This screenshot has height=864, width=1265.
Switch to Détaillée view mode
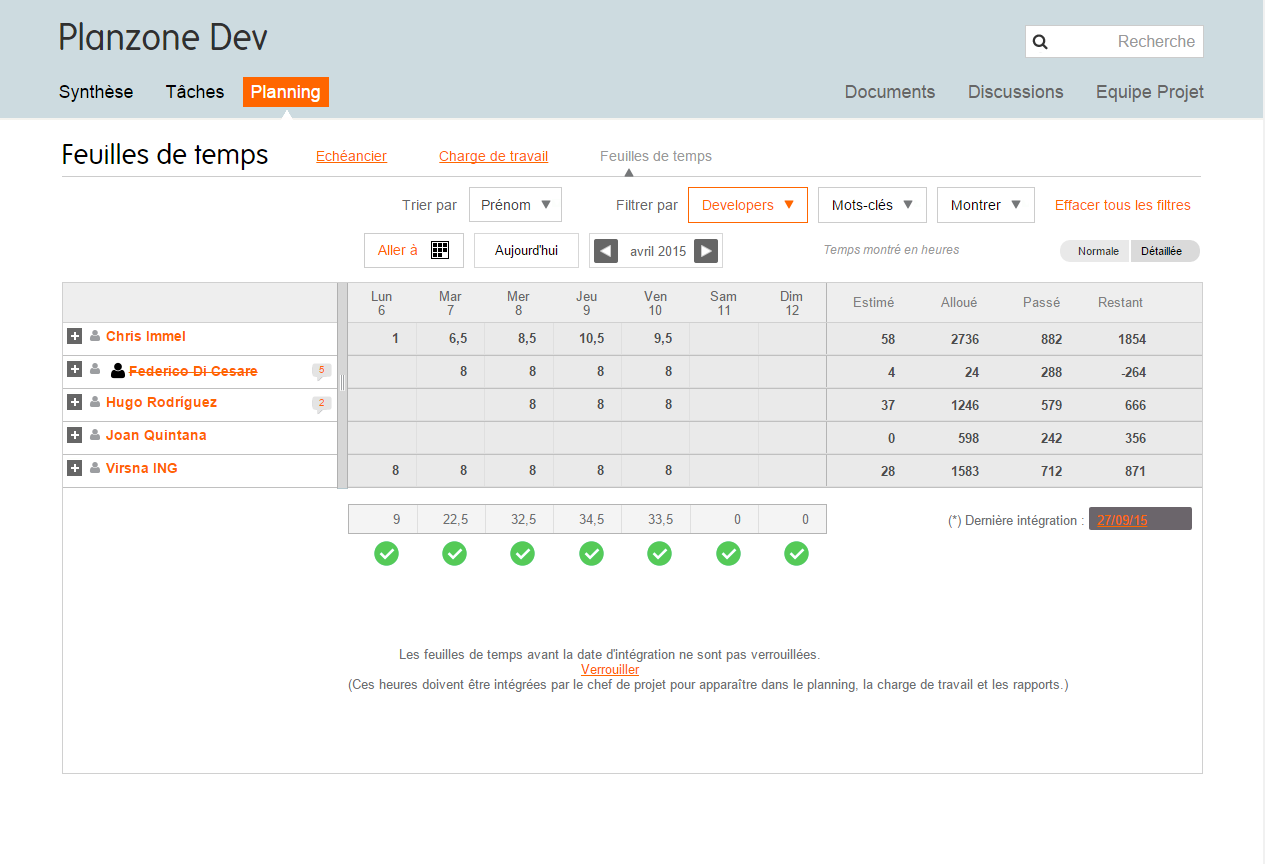[x=1165, y=251]
